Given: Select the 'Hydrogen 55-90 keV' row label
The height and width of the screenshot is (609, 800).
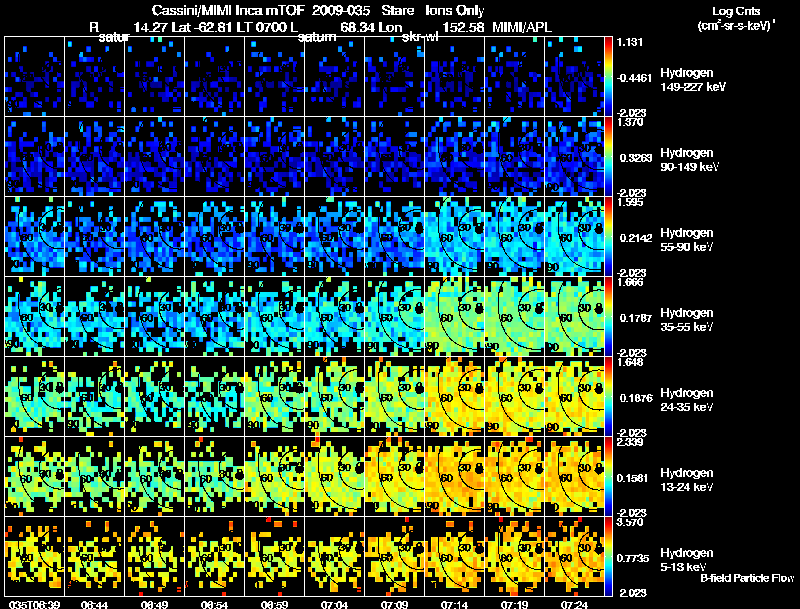Looking at the screenshot, I should [687, 240].
